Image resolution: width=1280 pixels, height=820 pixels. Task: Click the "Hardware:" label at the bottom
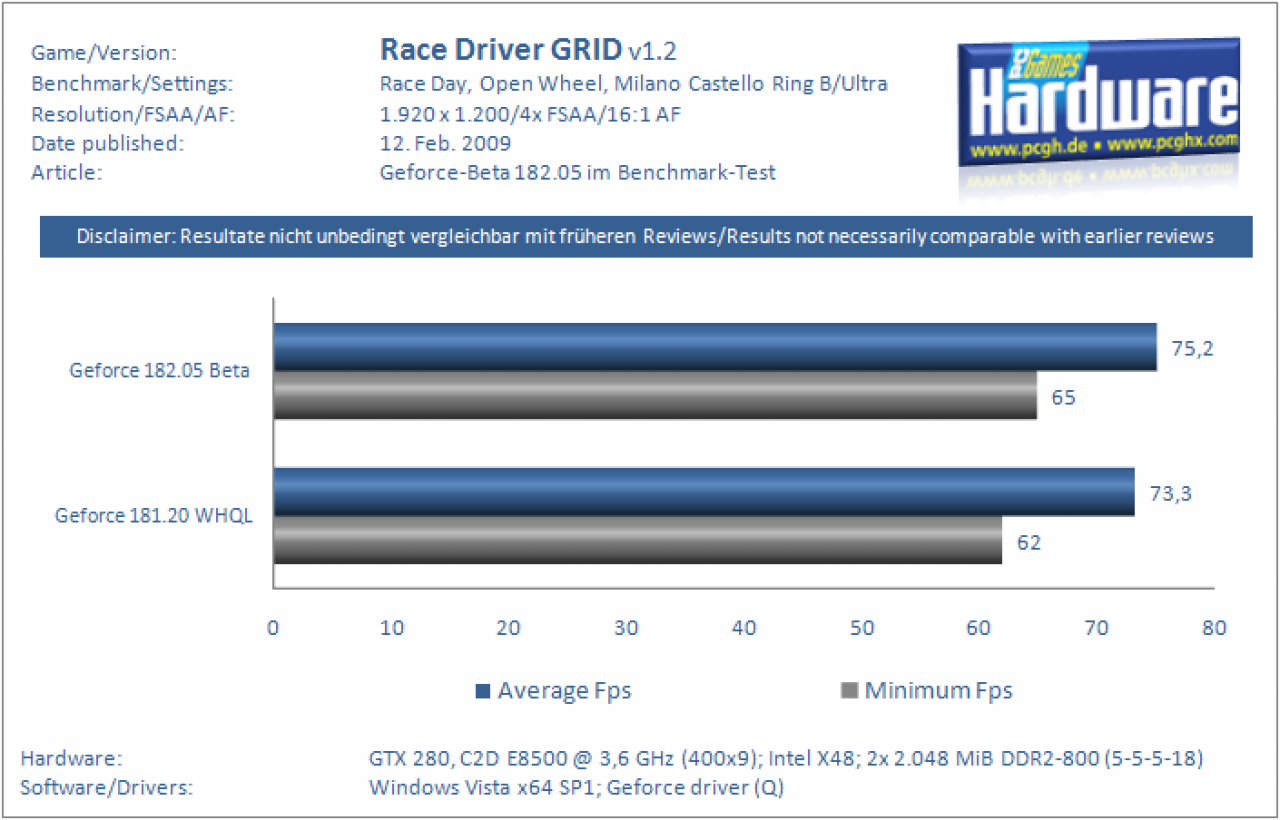click(72, 758)
